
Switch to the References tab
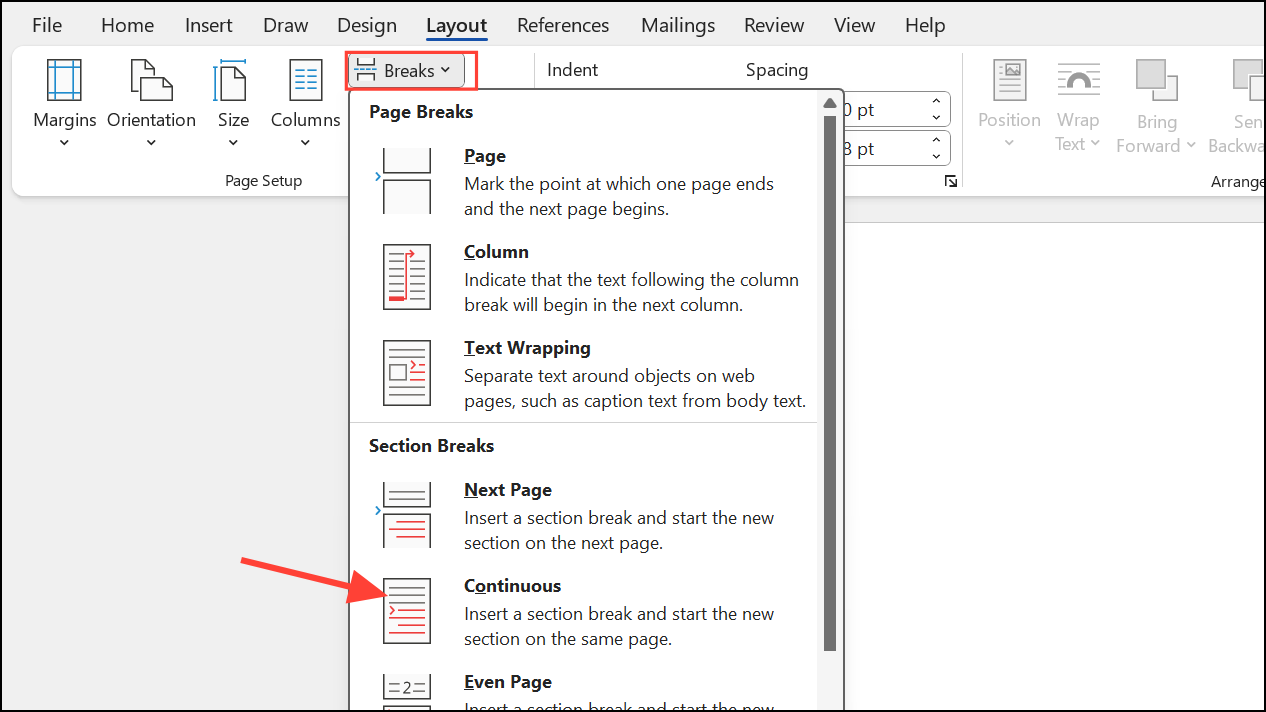562,25
